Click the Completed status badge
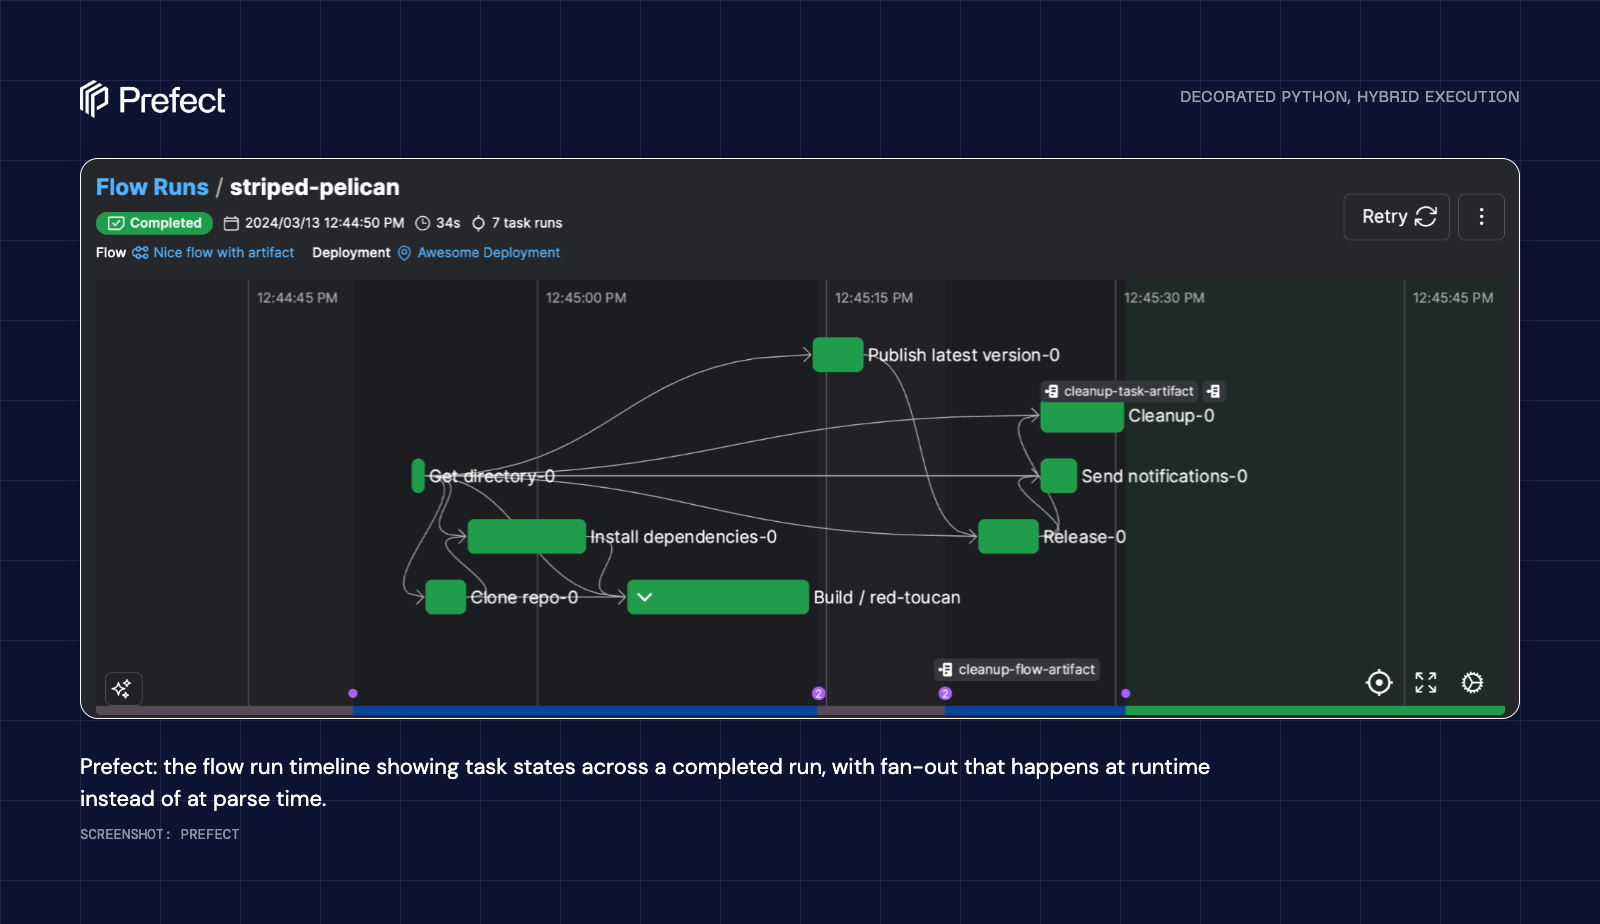The width and height of the screenshot is (1600, 924). (155, 223)
